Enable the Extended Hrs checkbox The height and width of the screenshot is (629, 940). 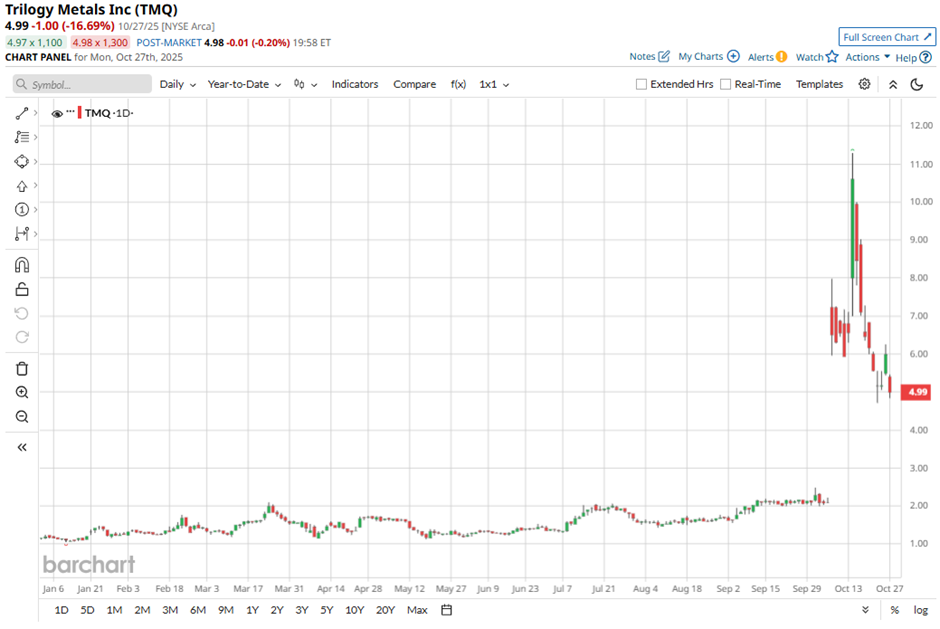(x=641, y=85)
